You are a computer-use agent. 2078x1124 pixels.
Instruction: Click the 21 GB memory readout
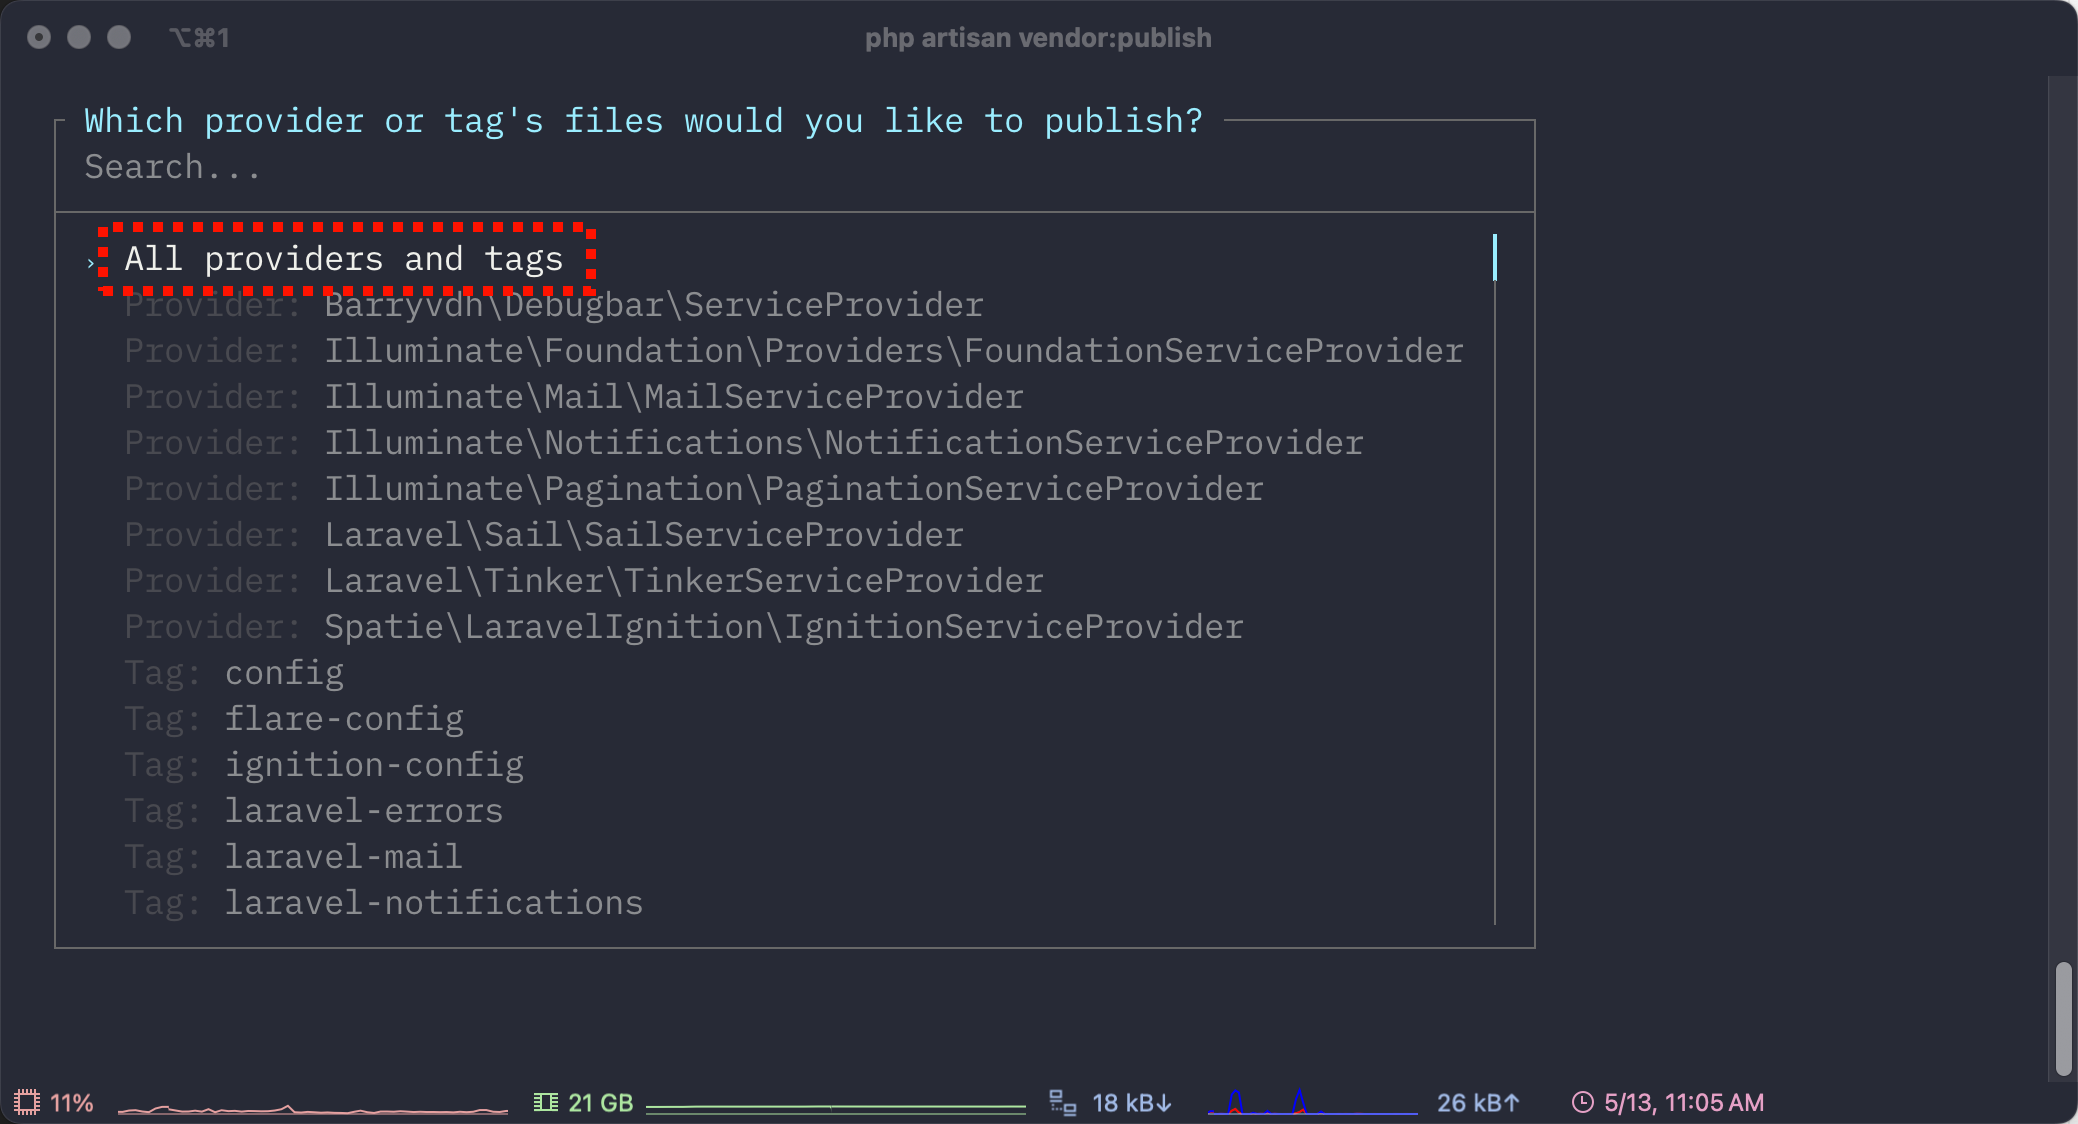click(601, 1103)
